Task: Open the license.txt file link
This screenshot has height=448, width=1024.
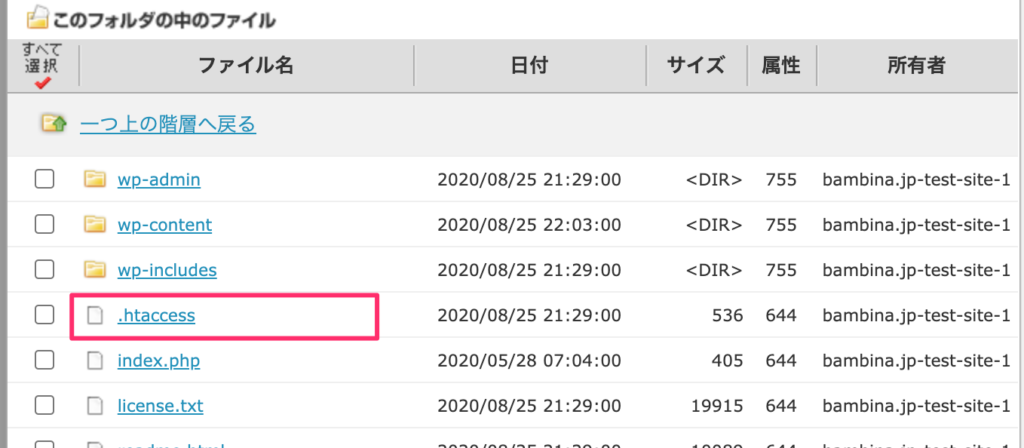Action: tap(160, 406)
